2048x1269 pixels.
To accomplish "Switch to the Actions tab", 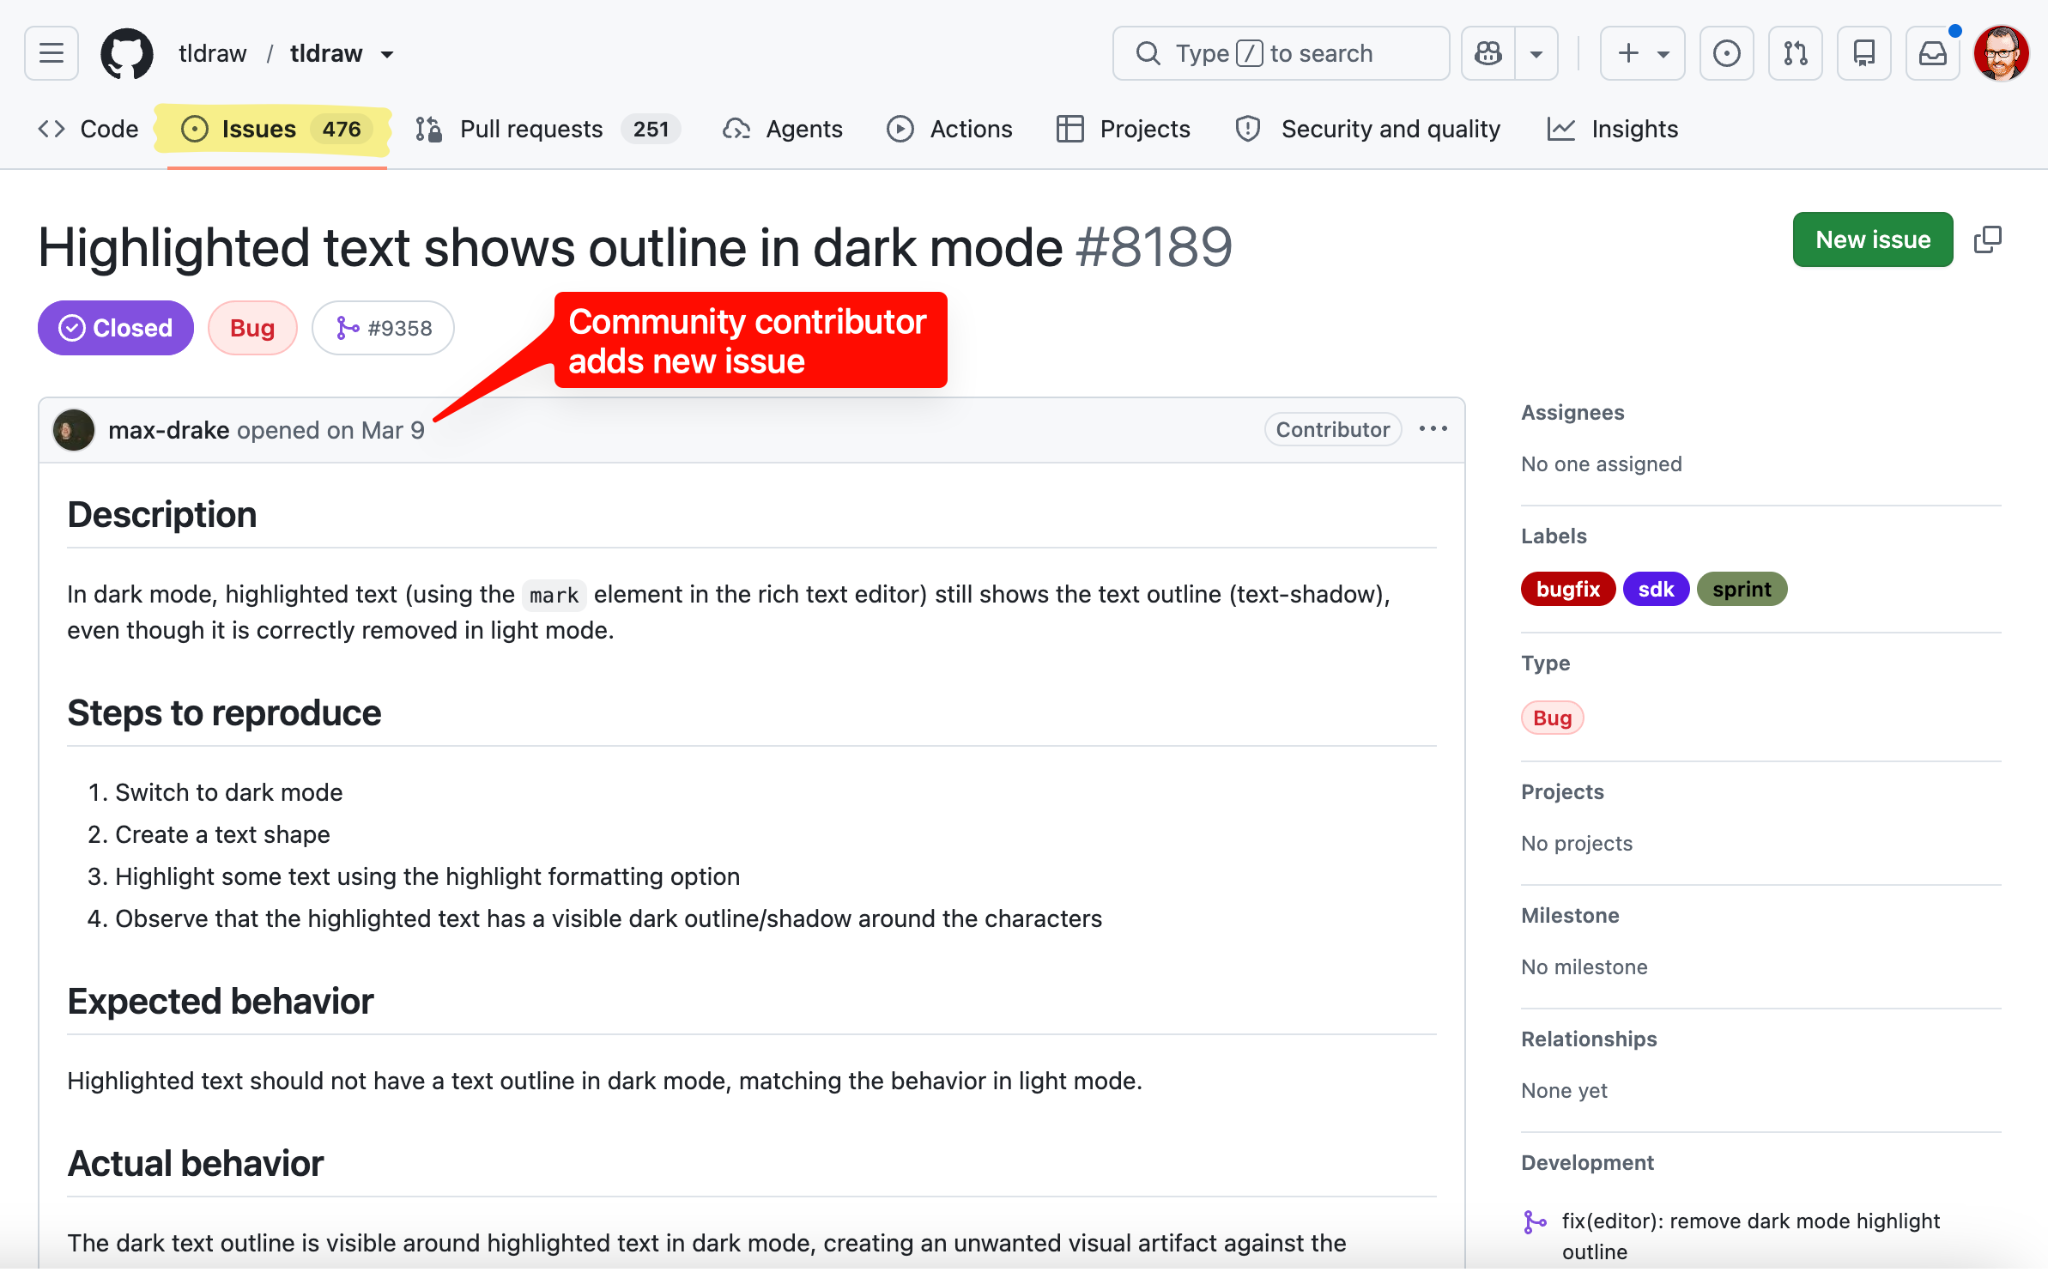I will point(950,129).
